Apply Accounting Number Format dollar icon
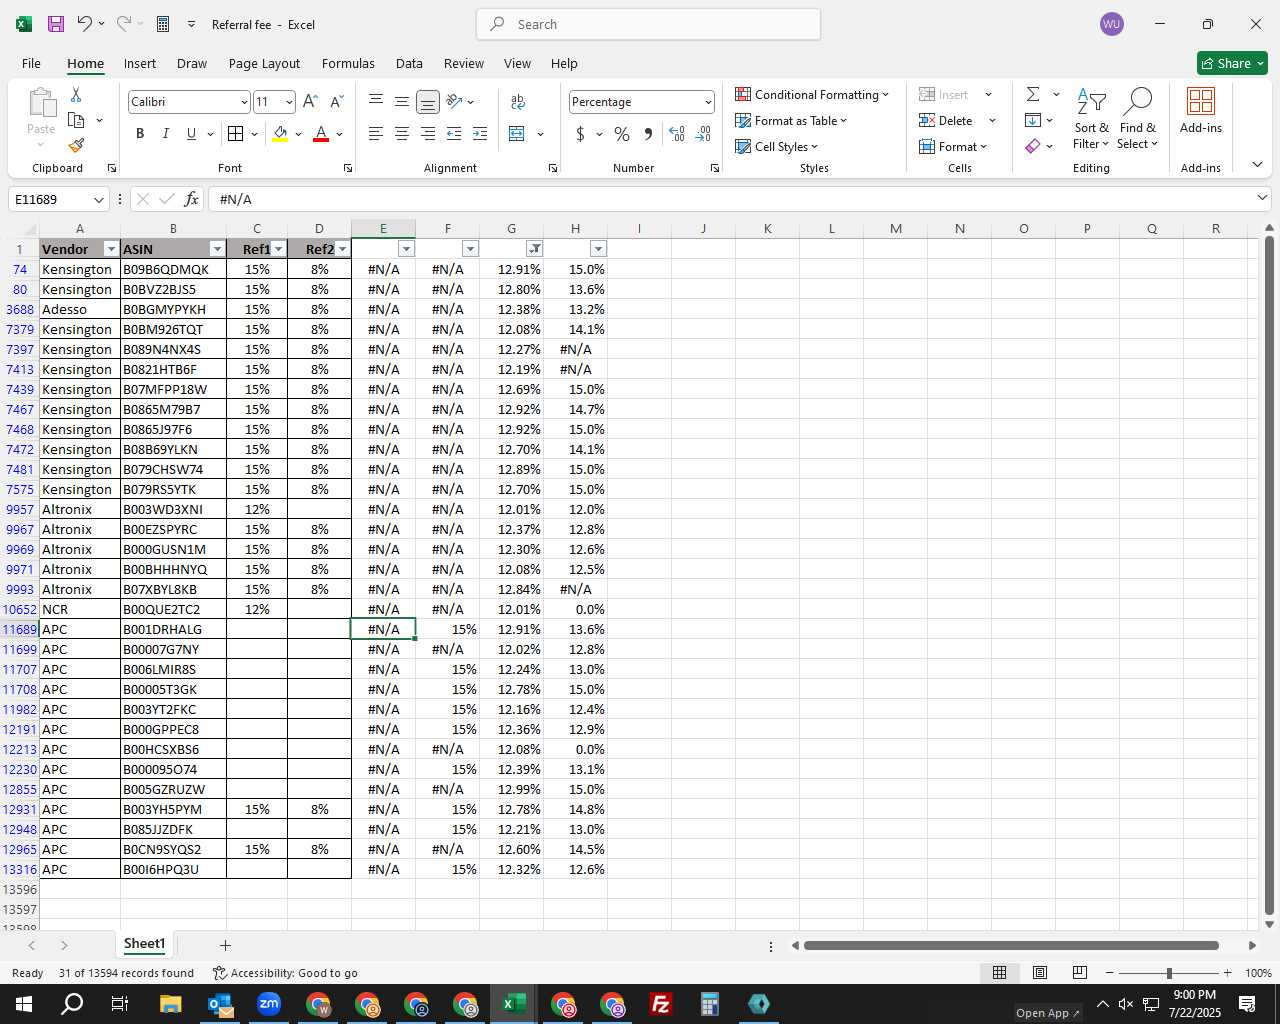The width and height of the screenshot is (1280, 1024). coord(580,133)
